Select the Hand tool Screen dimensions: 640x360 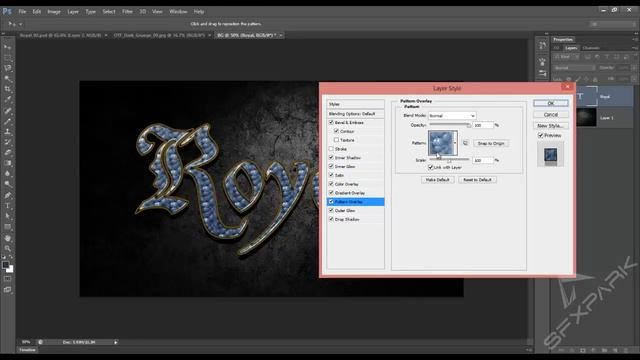[8, 238]
